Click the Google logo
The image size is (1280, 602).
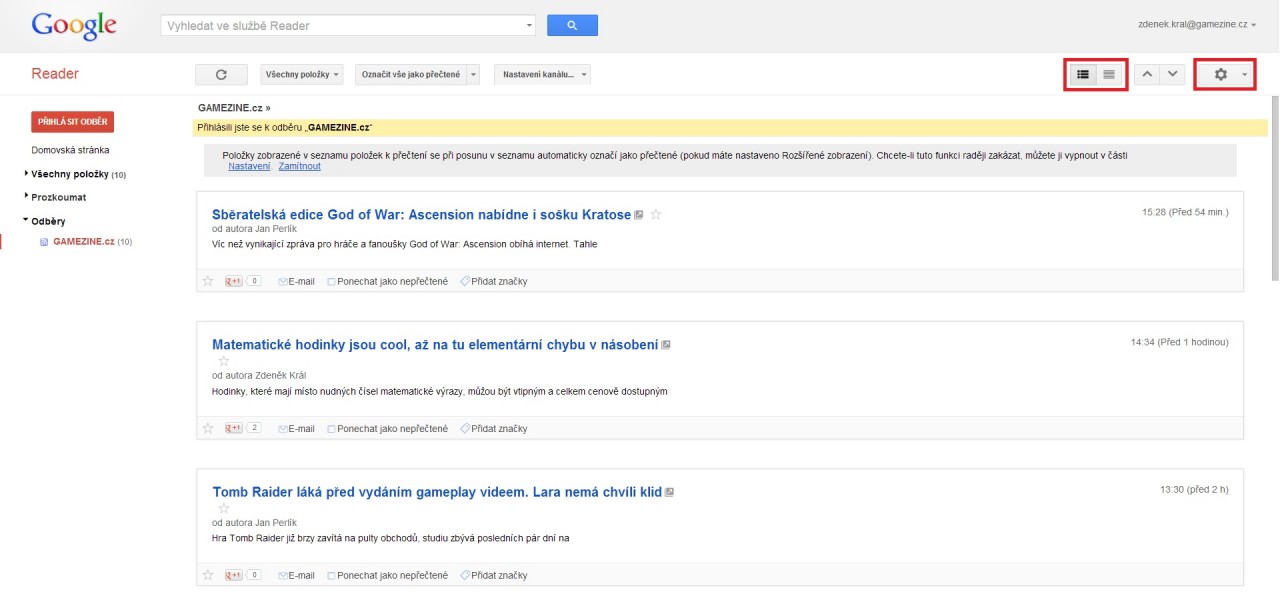coord(74,26)
